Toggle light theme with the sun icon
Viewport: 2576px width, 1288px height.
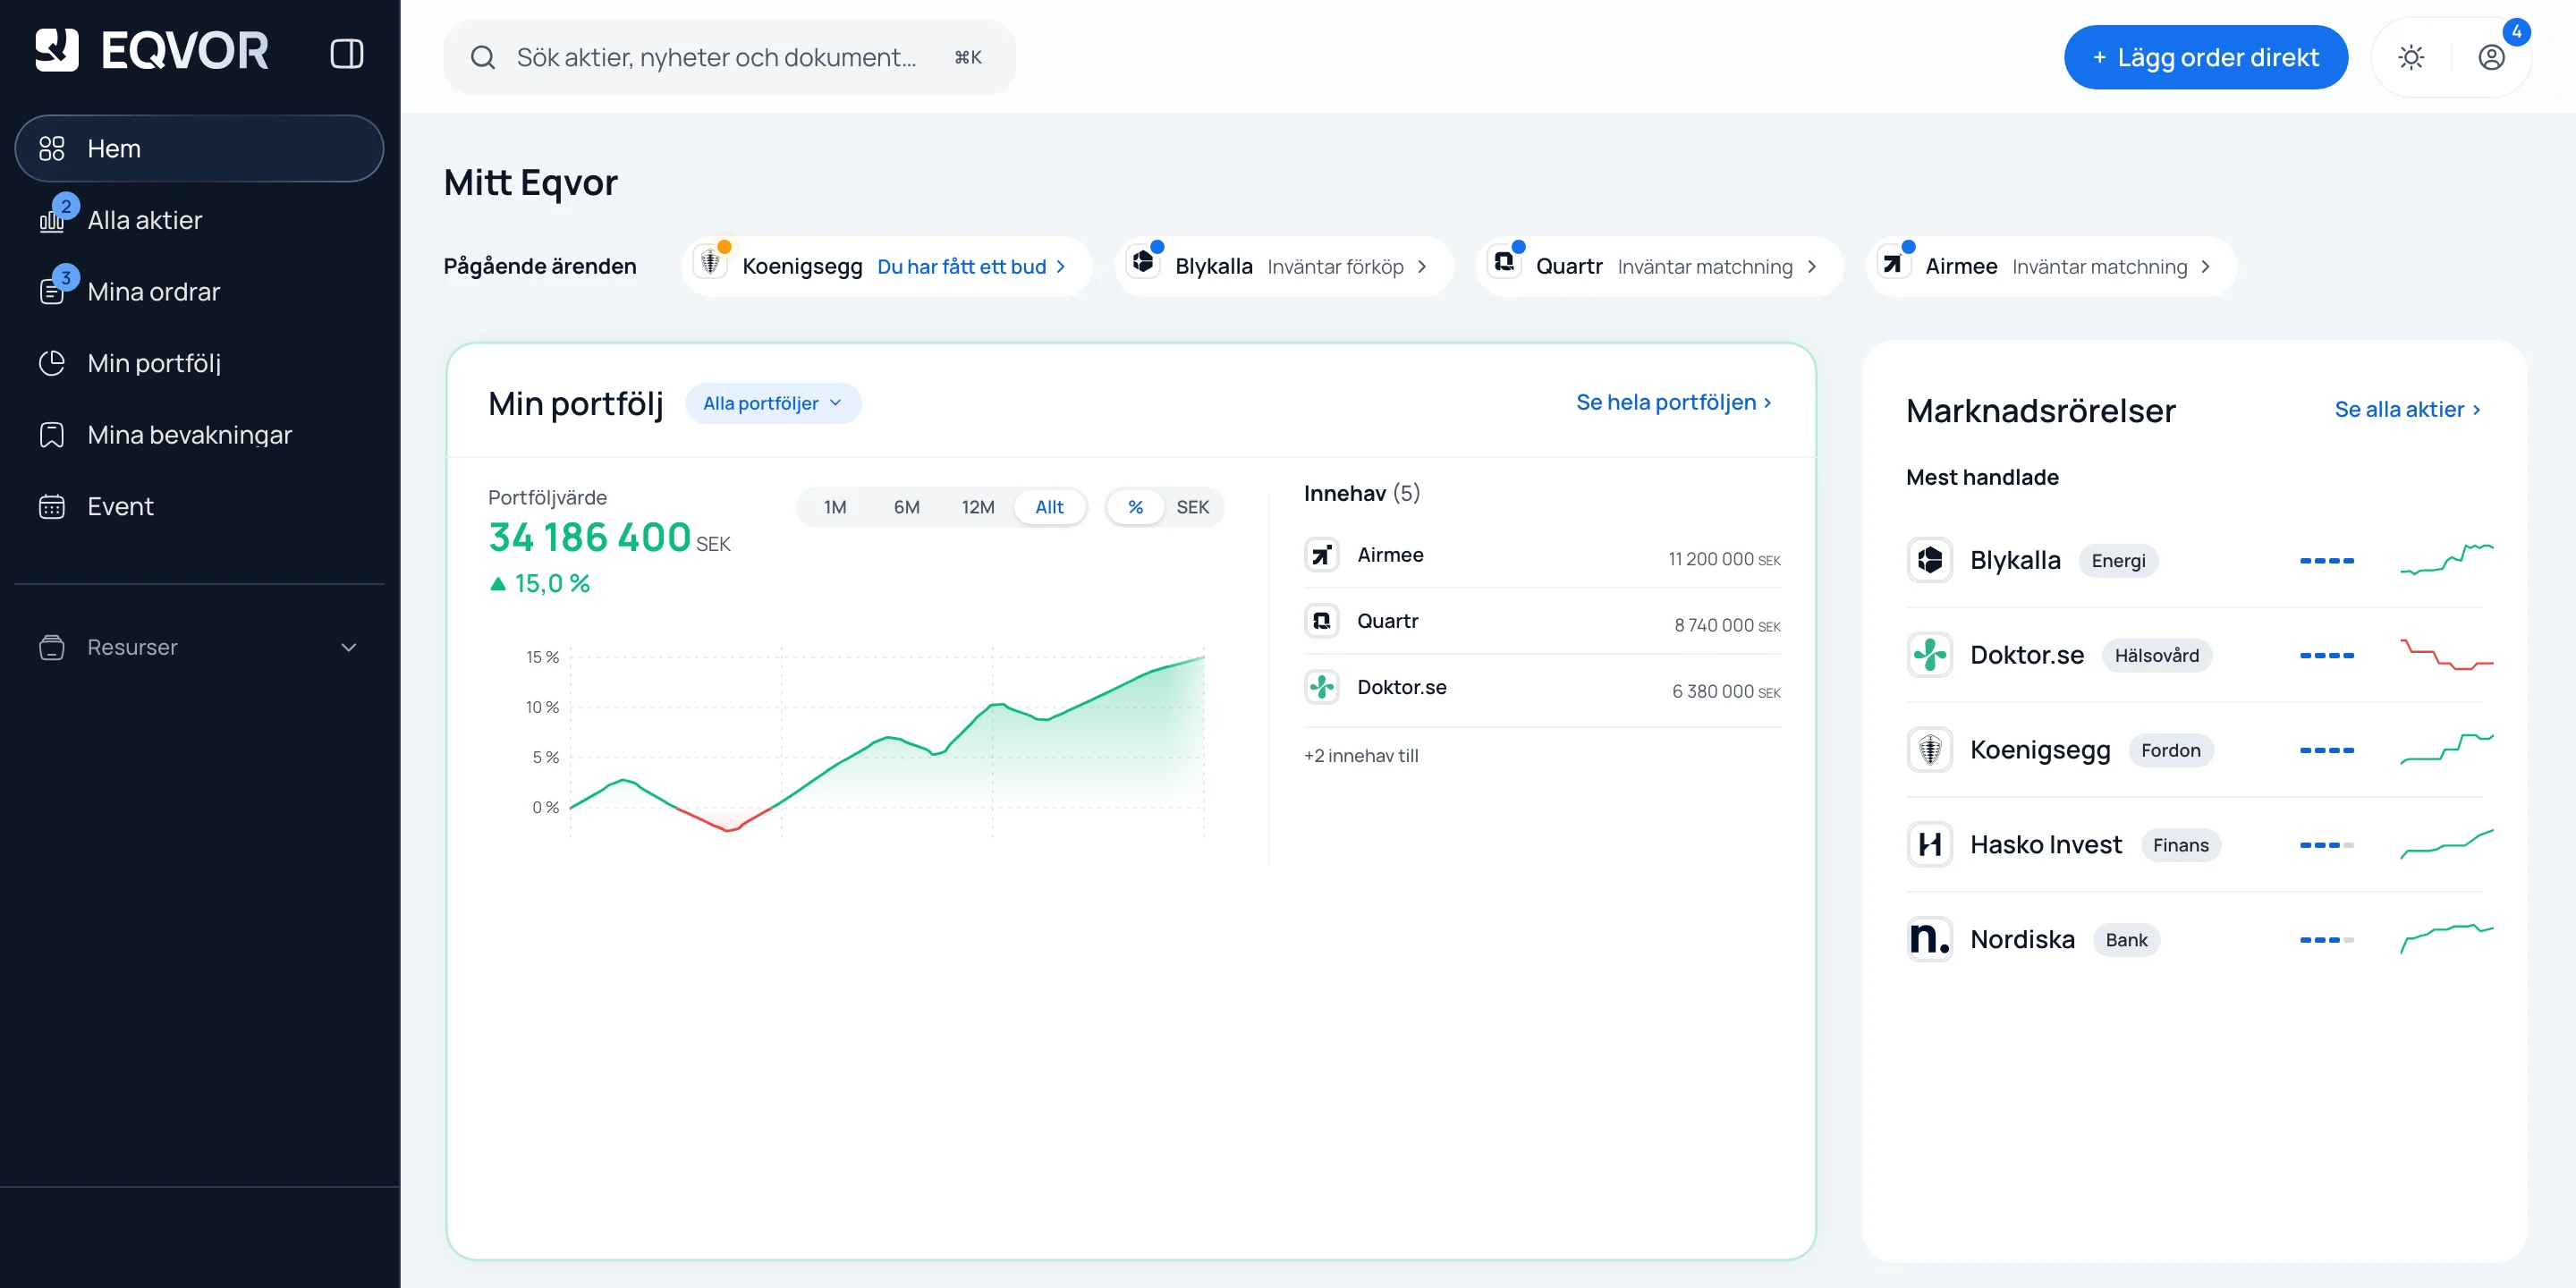pyautogui.click(x=2411, y=57)
